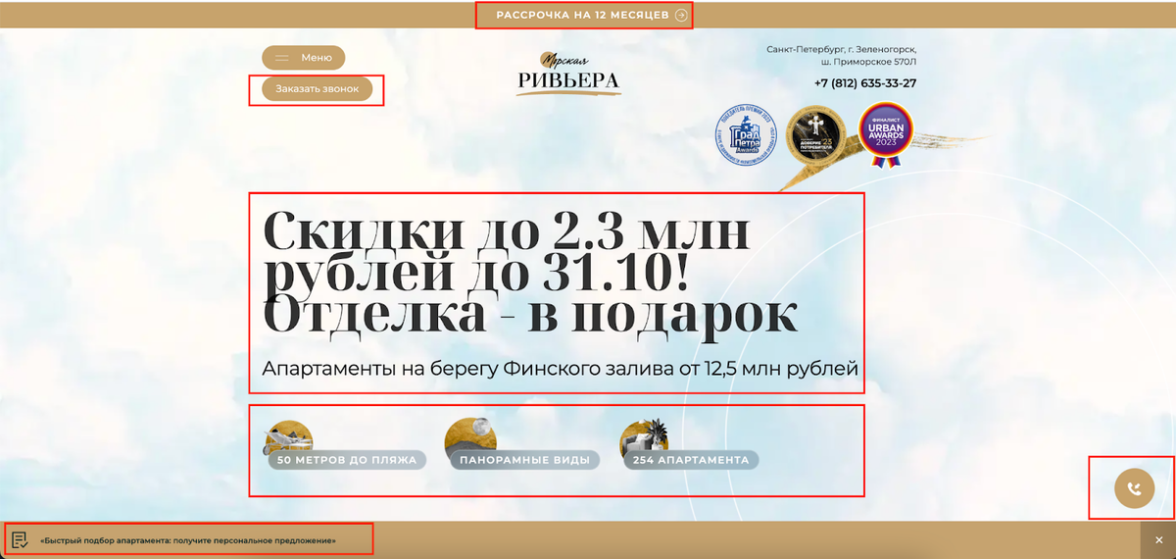The image size is (1176, 559).
Task: Click the floating phone callback icon
Action: [1134, 488]
